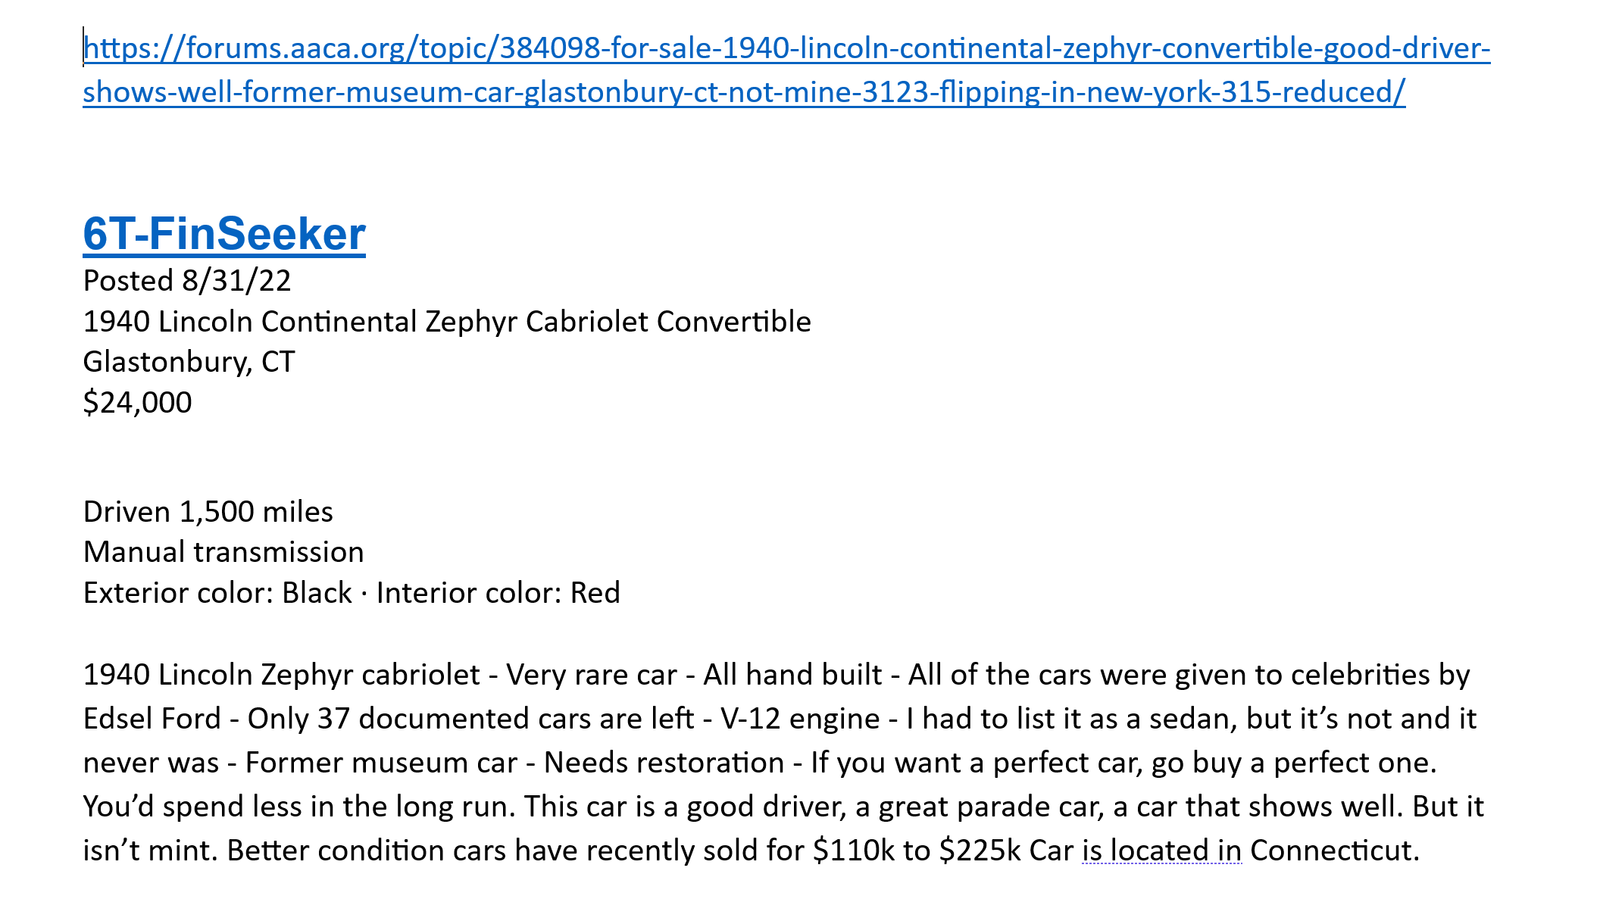
Task: Click the underlined "is located in" phrase
Action: point(1161,851)
